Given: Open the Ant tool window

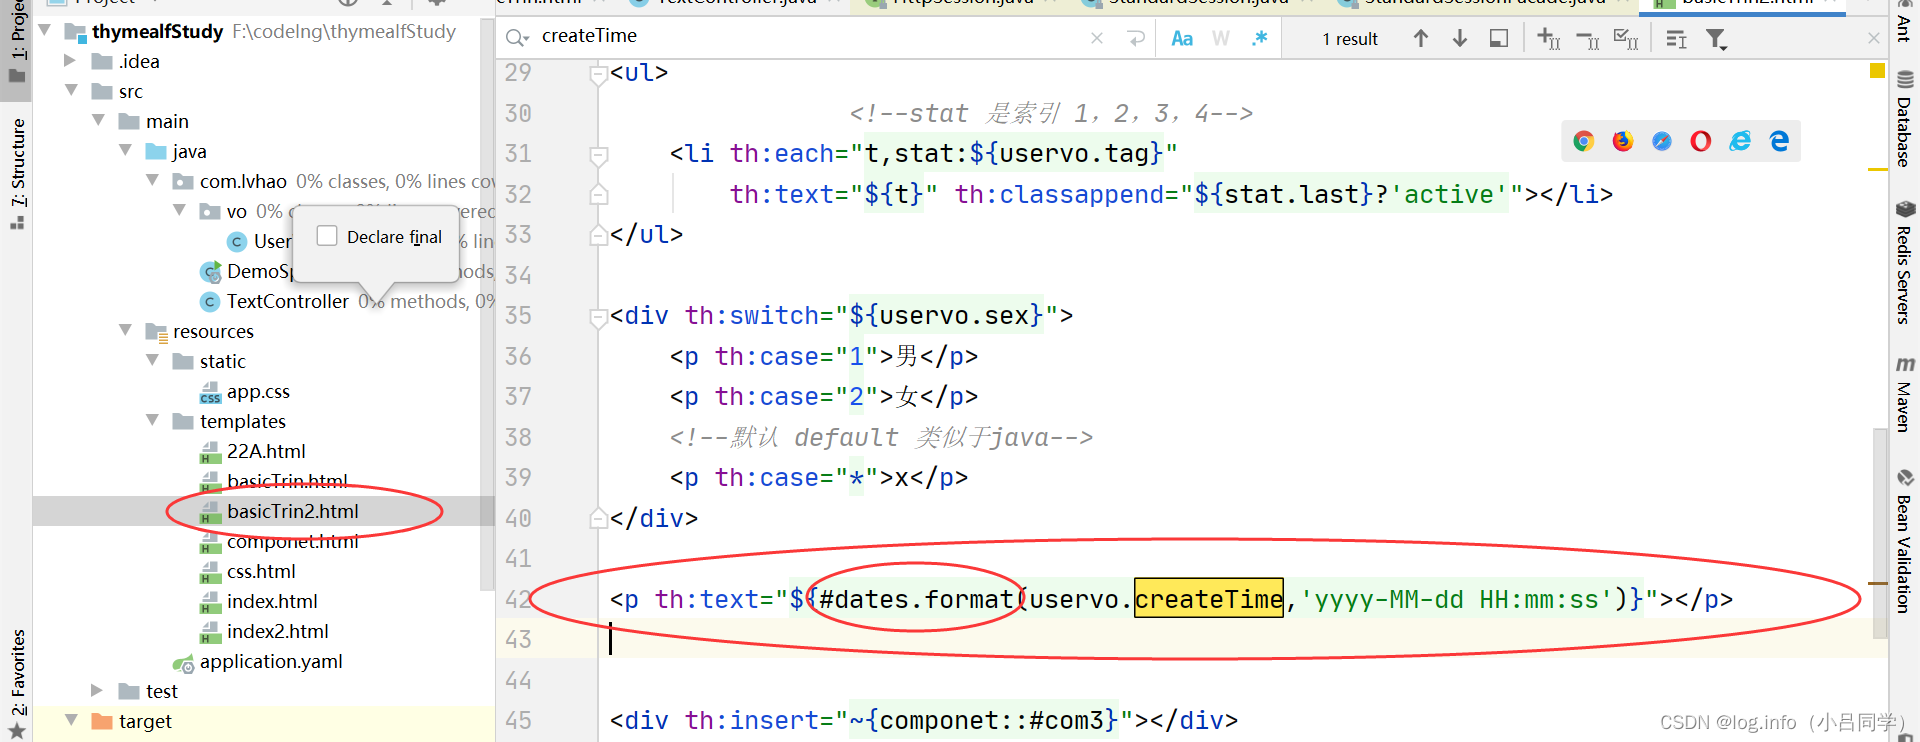Looking at the screenshot, I should [1904, 22].
